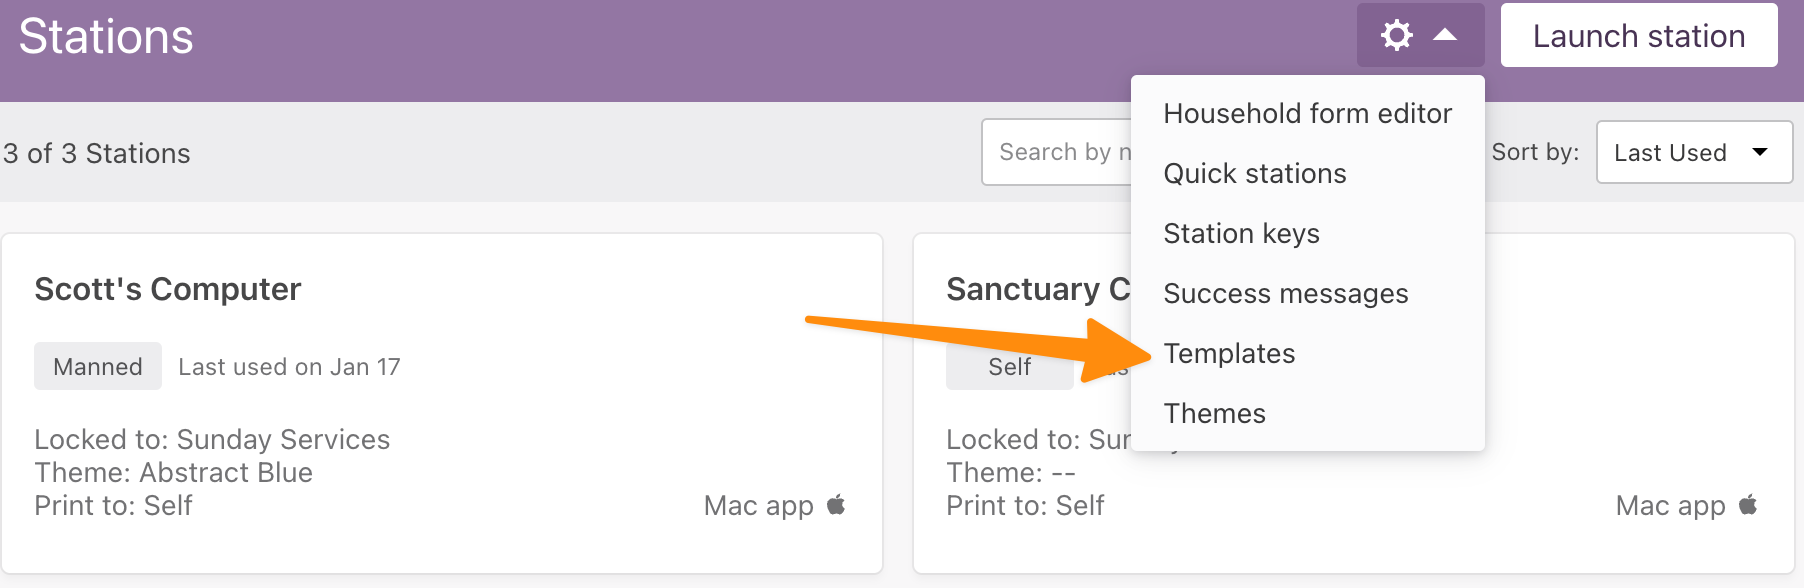Viewport: 1804px width, 588px height.
Task: Click the Apple icon on Scott's Computer card
Action: [836, 505]
